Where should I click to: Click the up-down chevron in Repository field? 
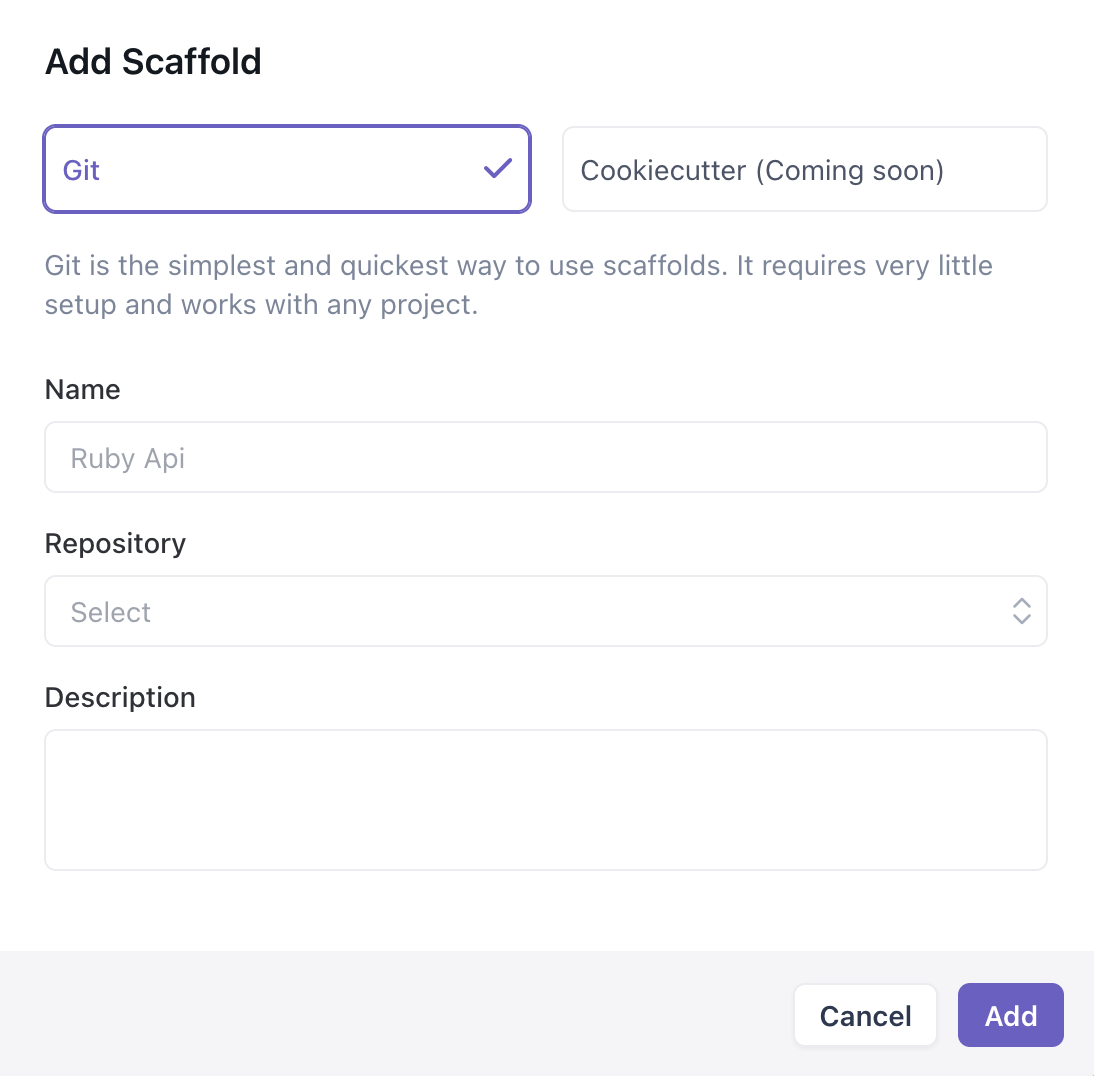point(1021,611)
